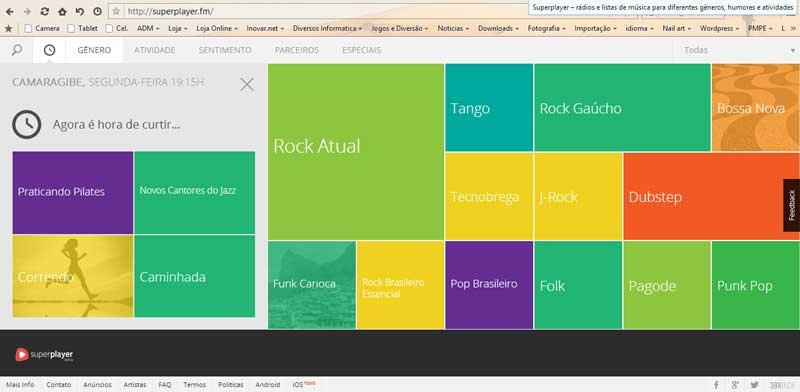Image resolution: width=800 pixels, height=392 pixels.
Task: Expand the Downloads bookmarks folder
Action: coord(498,29)
